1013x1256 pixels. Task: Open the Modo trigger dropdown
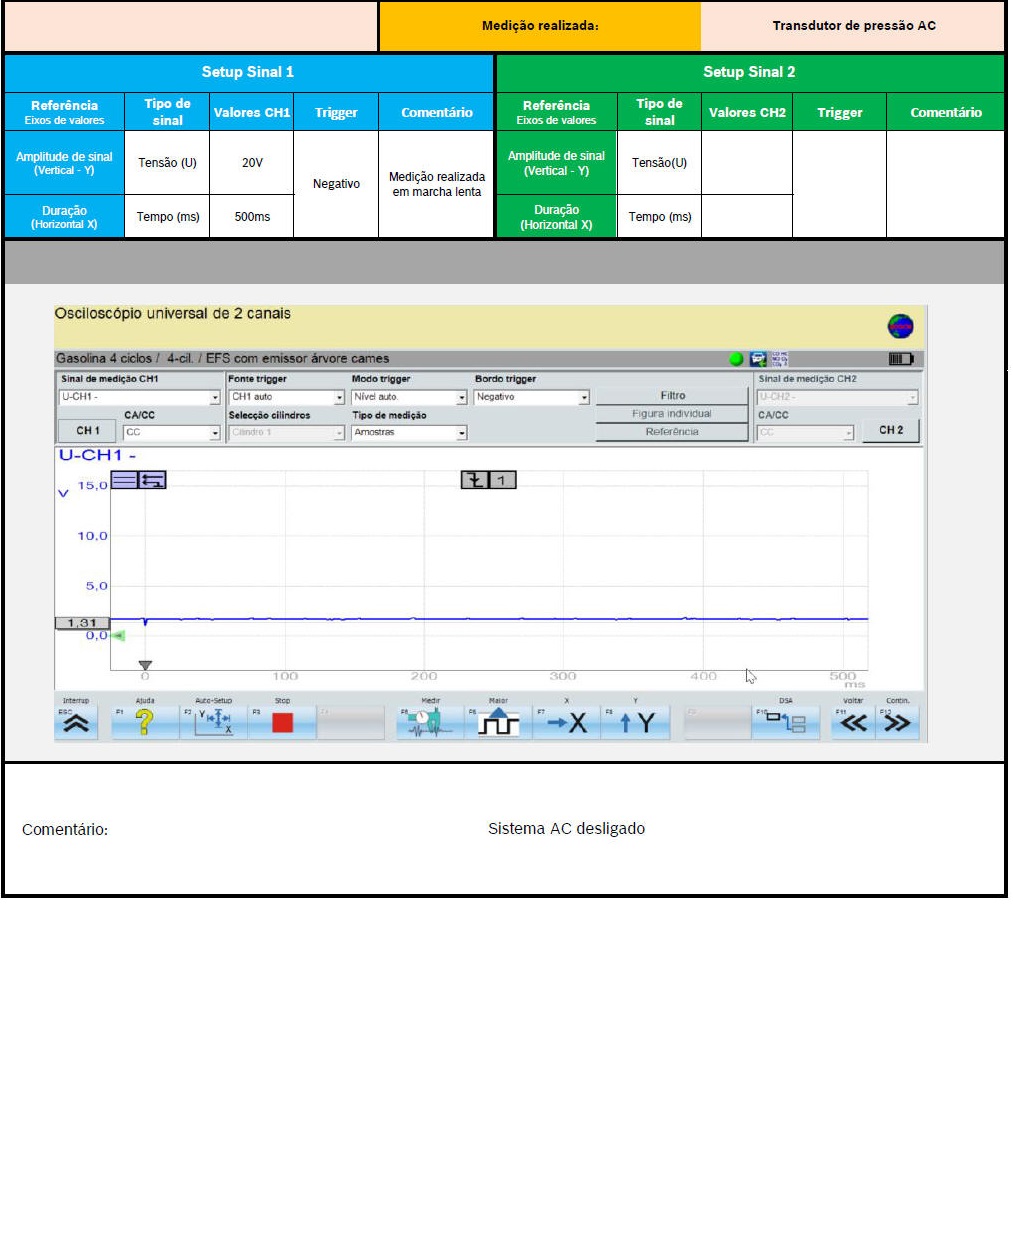point(461,398)
